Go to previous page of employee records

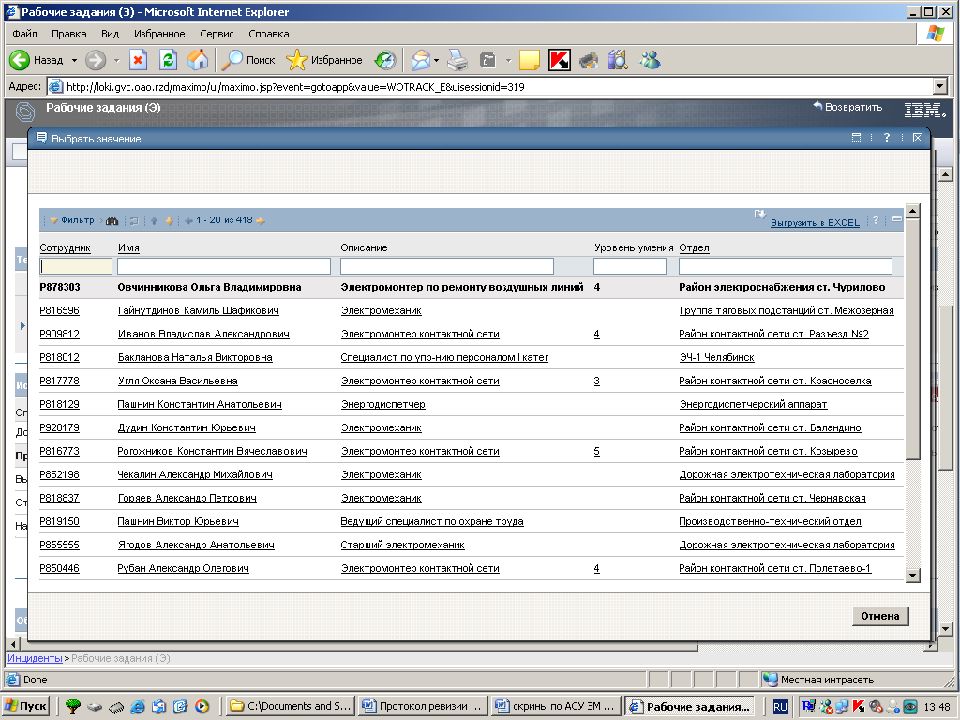pos(189,220)
